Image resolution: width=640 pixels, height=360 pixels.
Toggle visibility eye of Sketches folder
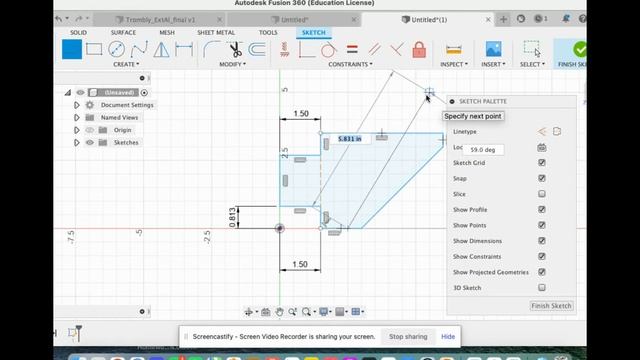[89, 142]
